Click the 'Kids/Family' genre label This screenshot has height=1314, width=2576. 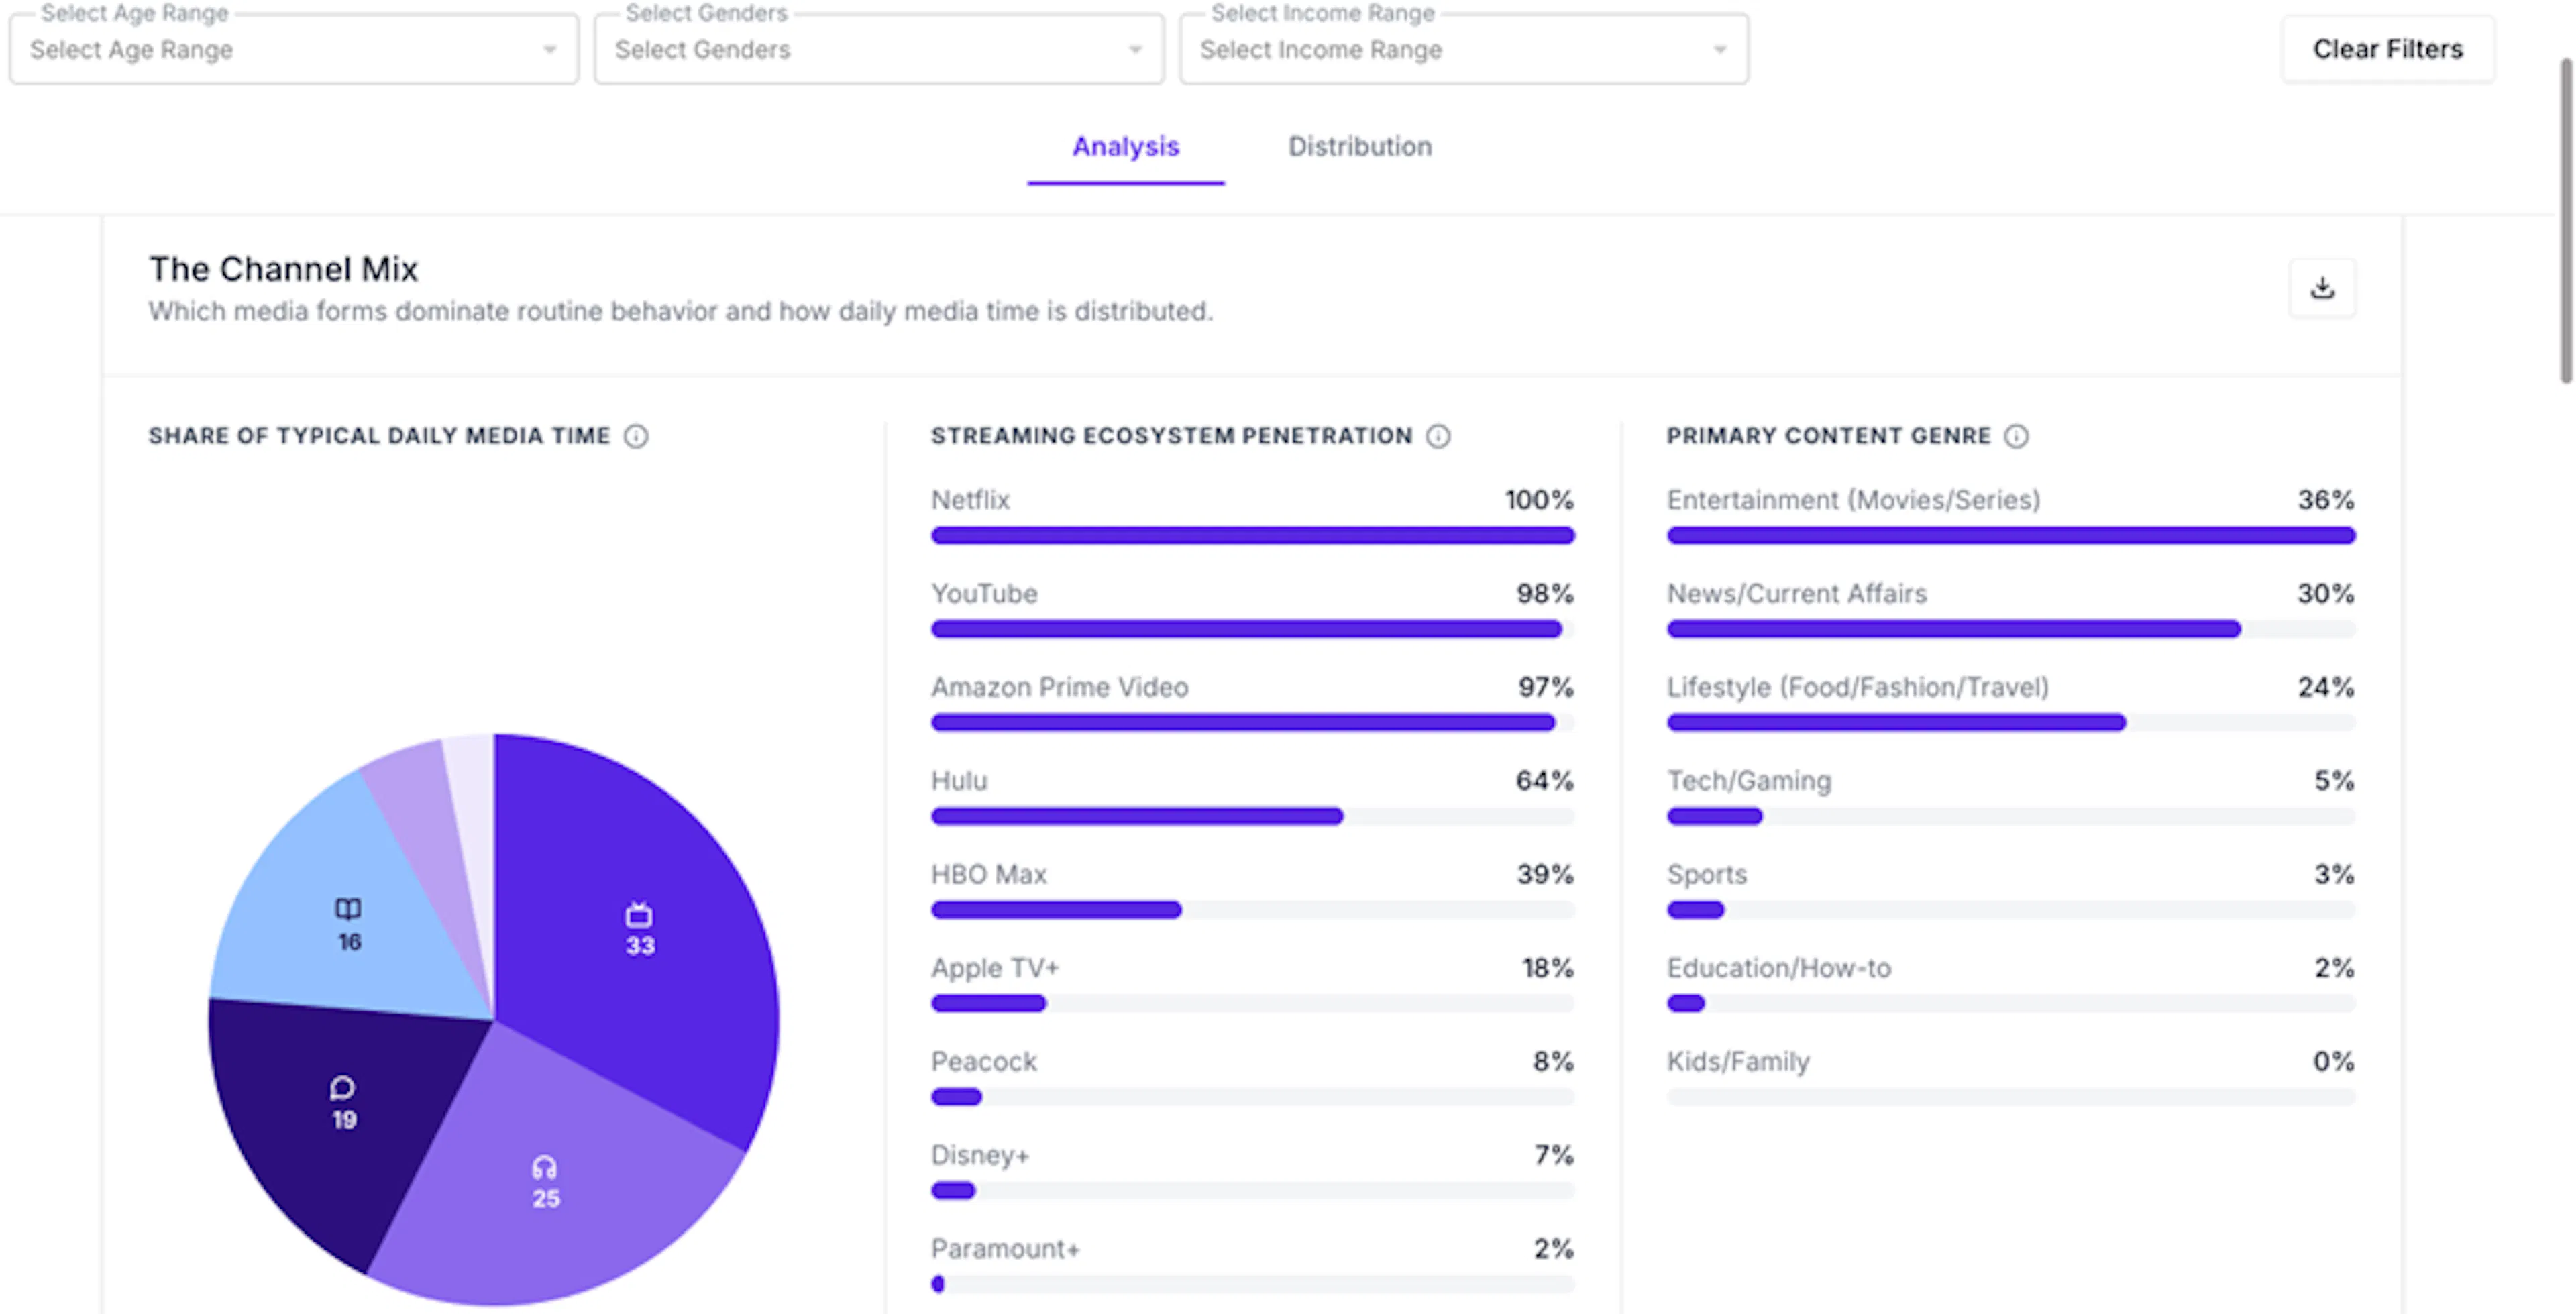[1738, 1062]
